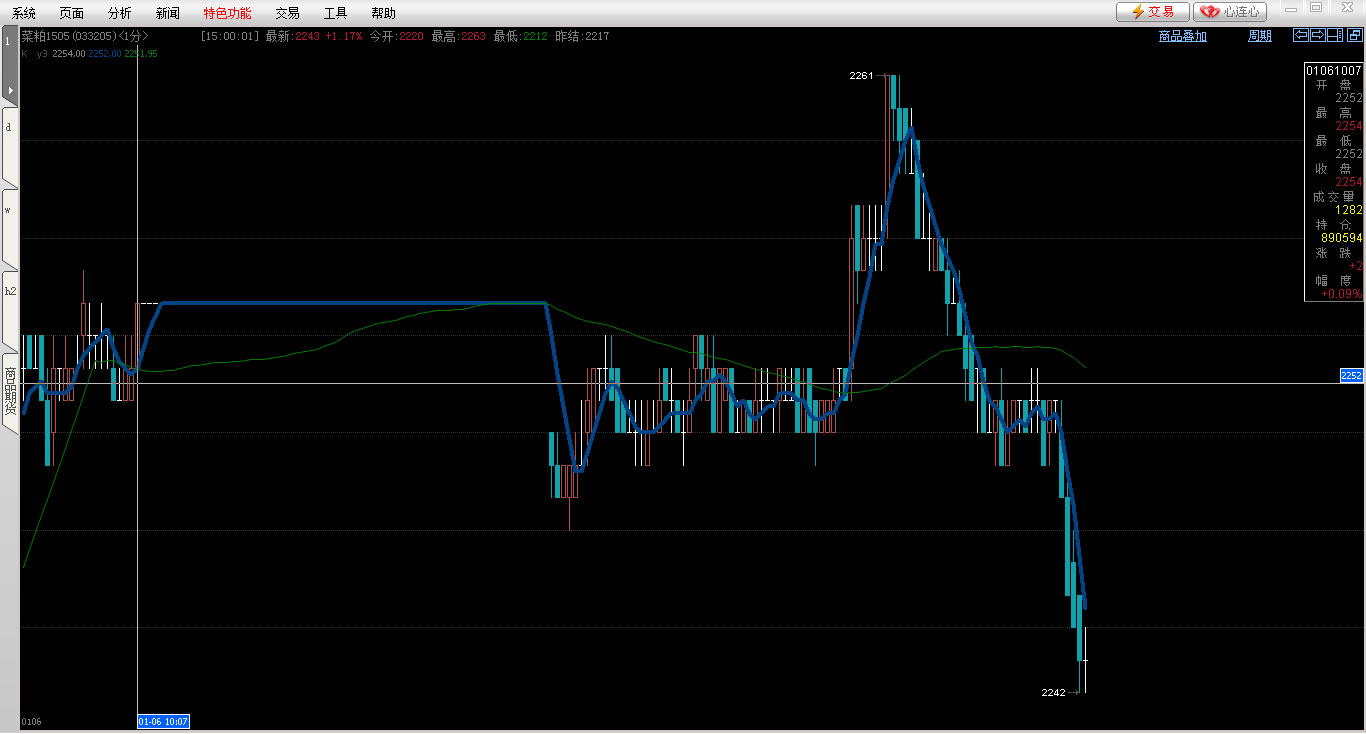Click the 心连心 hearts button
Viewport: 1366px width, 734px height.
1230,12
